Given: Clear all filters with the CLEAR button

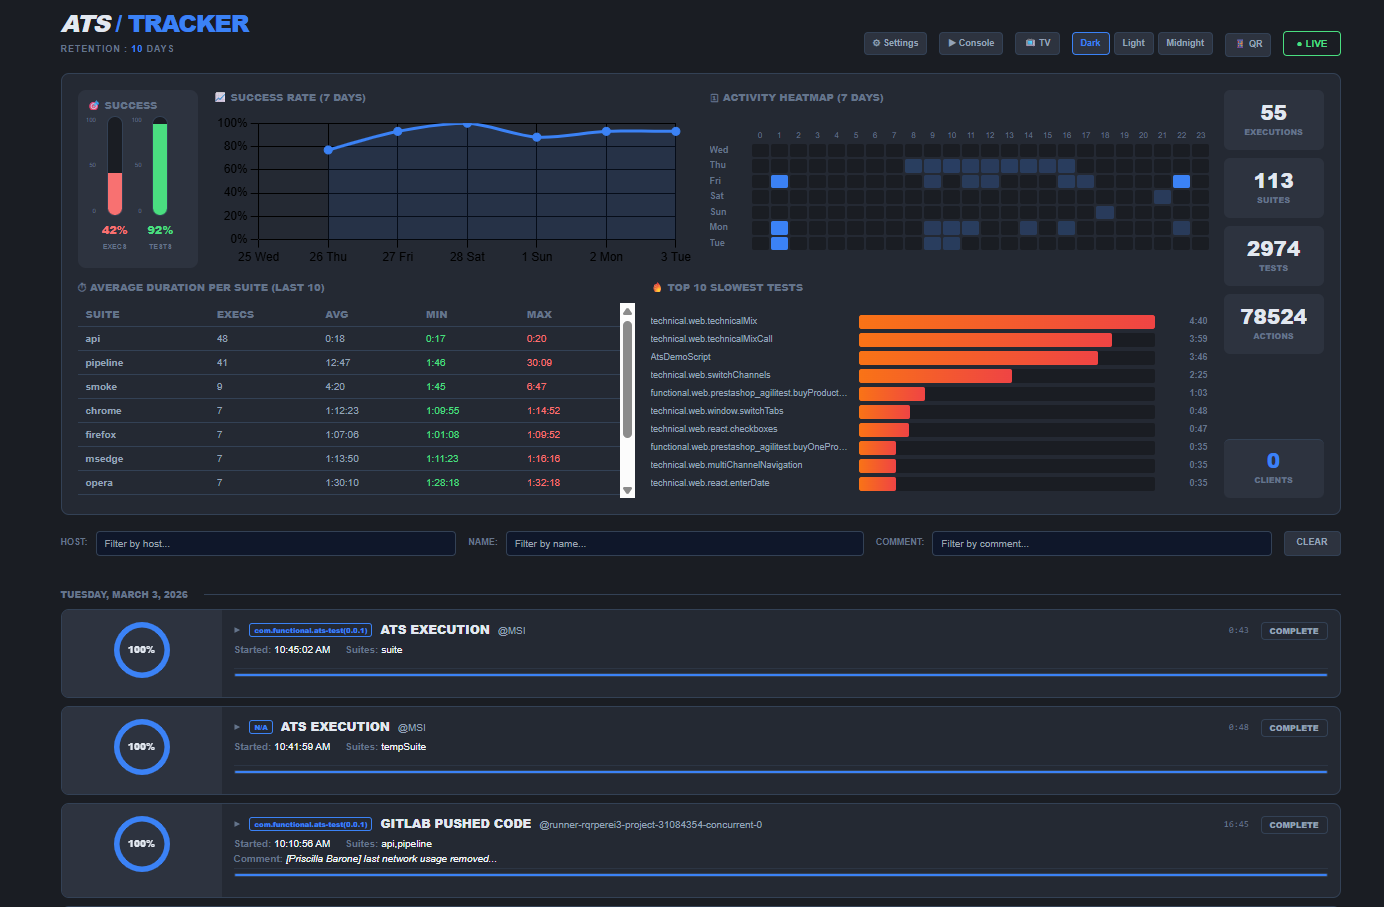Looking at the screenshot, I should point(1312,542).
